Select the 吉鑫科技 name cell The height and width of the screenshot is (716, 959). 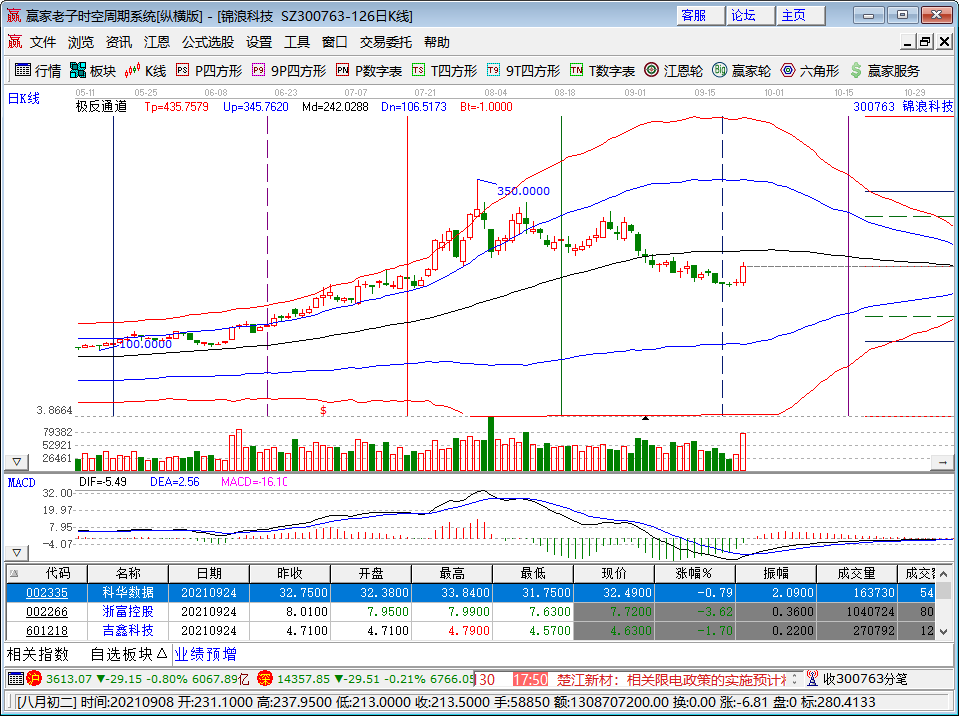click(128, 631)
